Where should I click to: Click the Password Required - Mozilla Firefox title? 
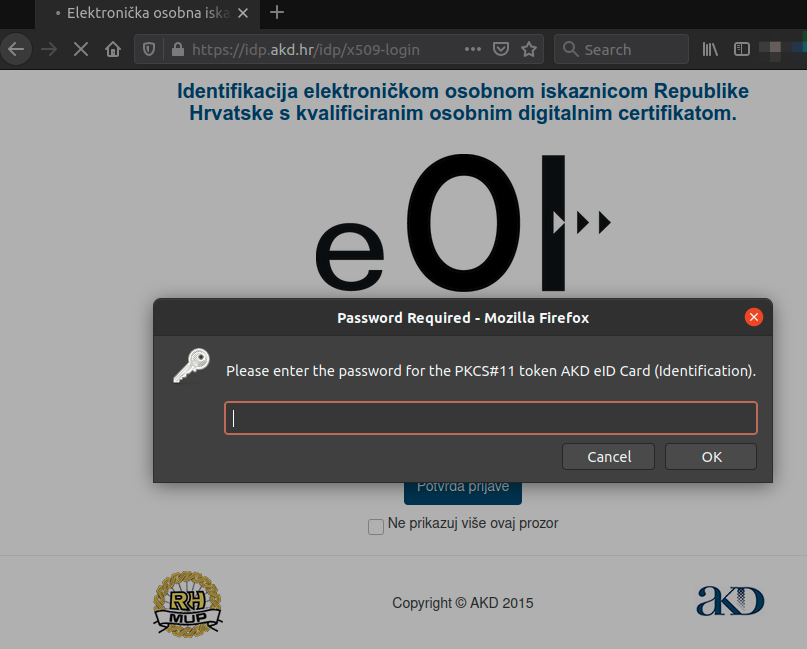[x=463, y=318]
